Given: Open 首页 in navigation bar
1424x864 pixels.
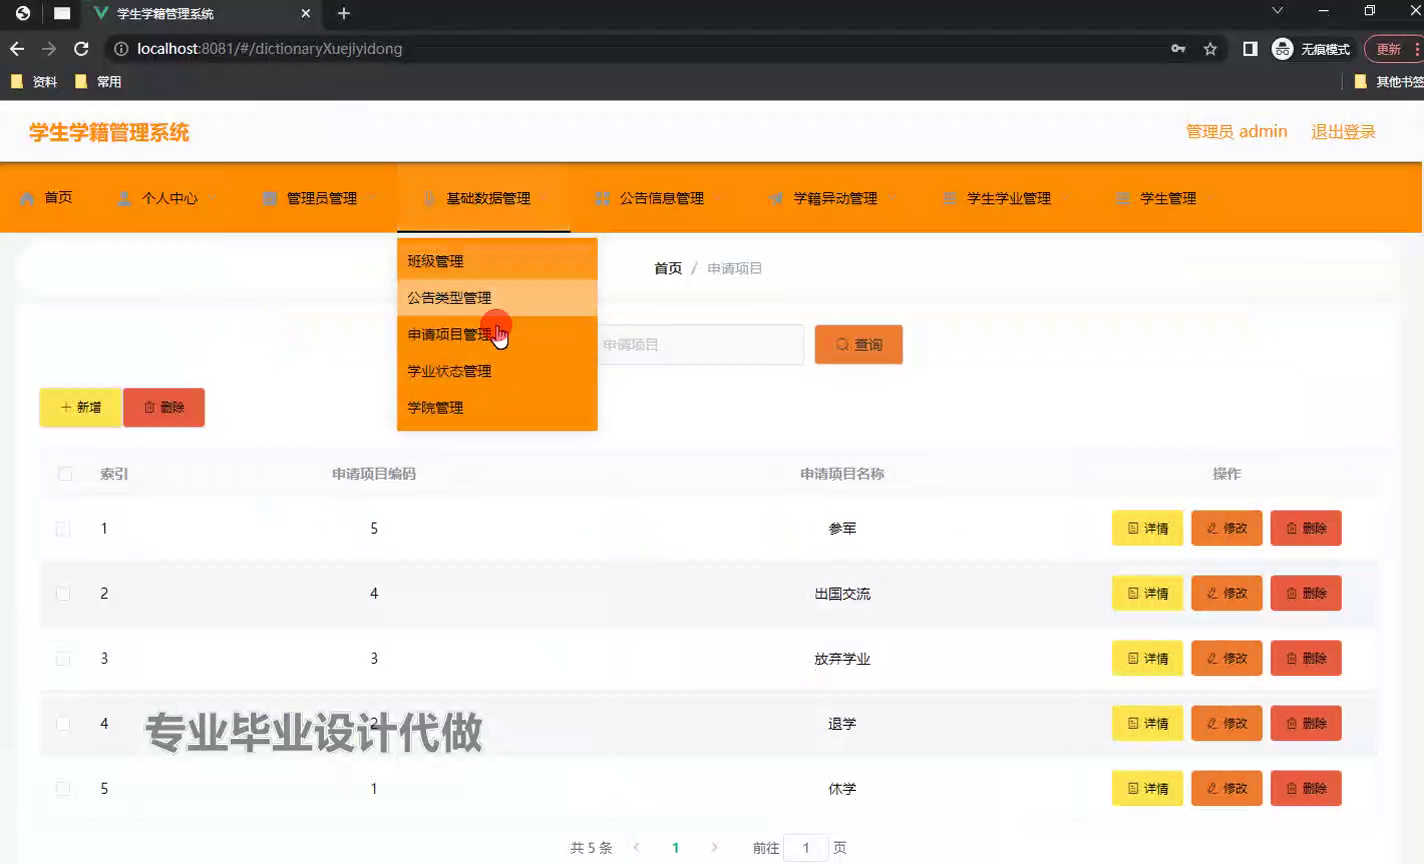Looking at the screenshot, I should (46, 198).
